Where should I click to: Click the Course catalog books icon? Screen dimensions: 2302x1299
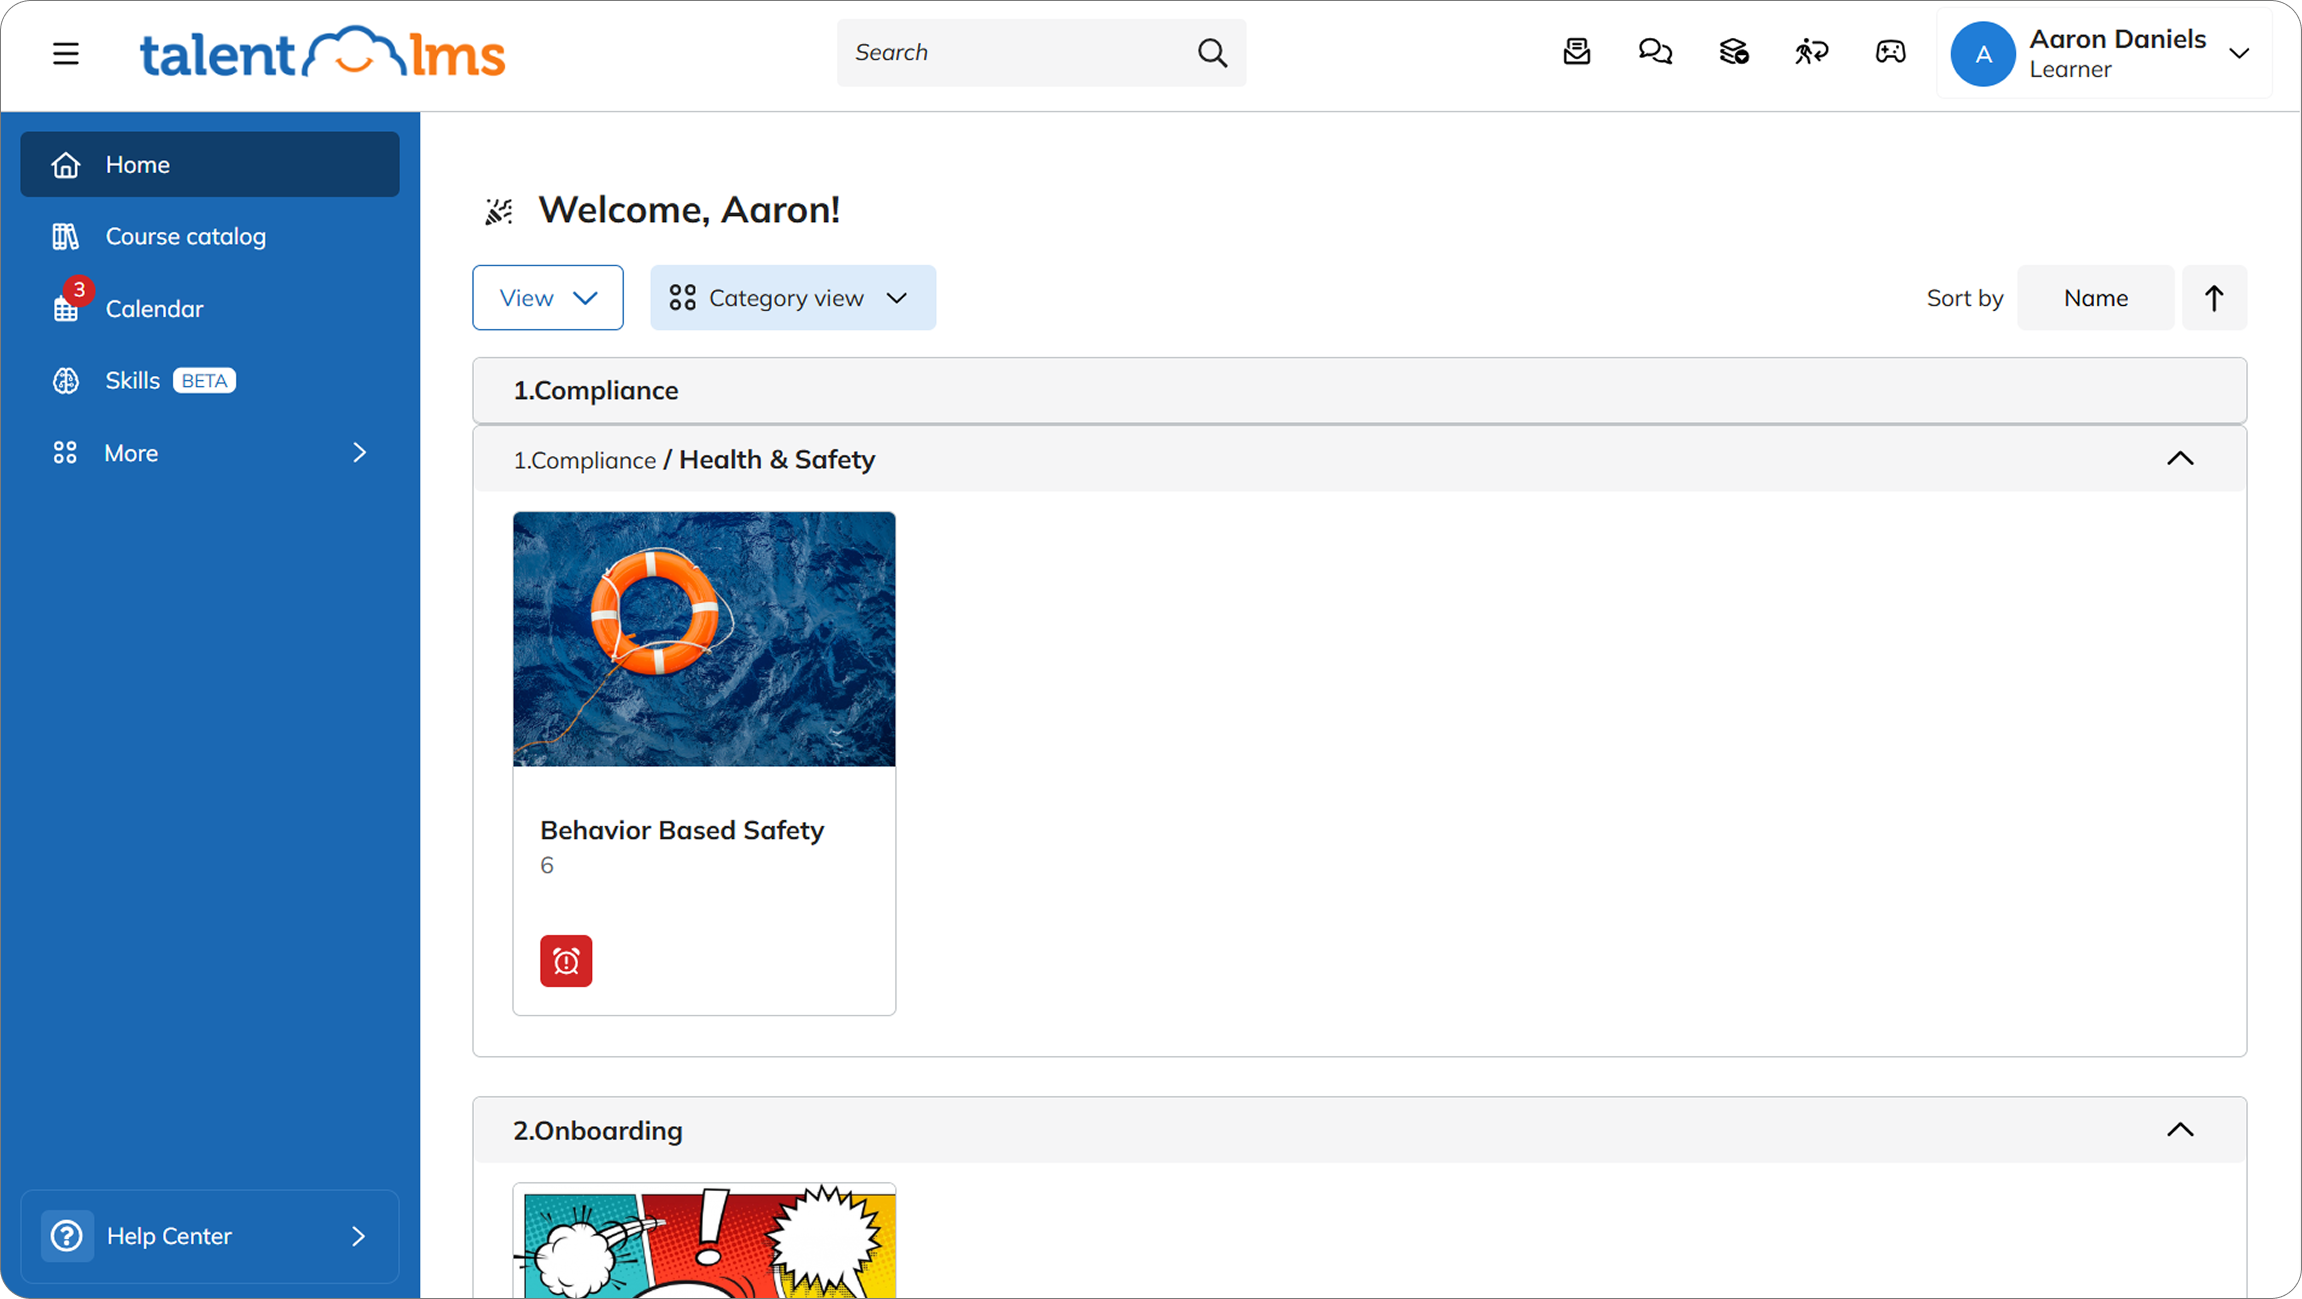pos(66,236)
